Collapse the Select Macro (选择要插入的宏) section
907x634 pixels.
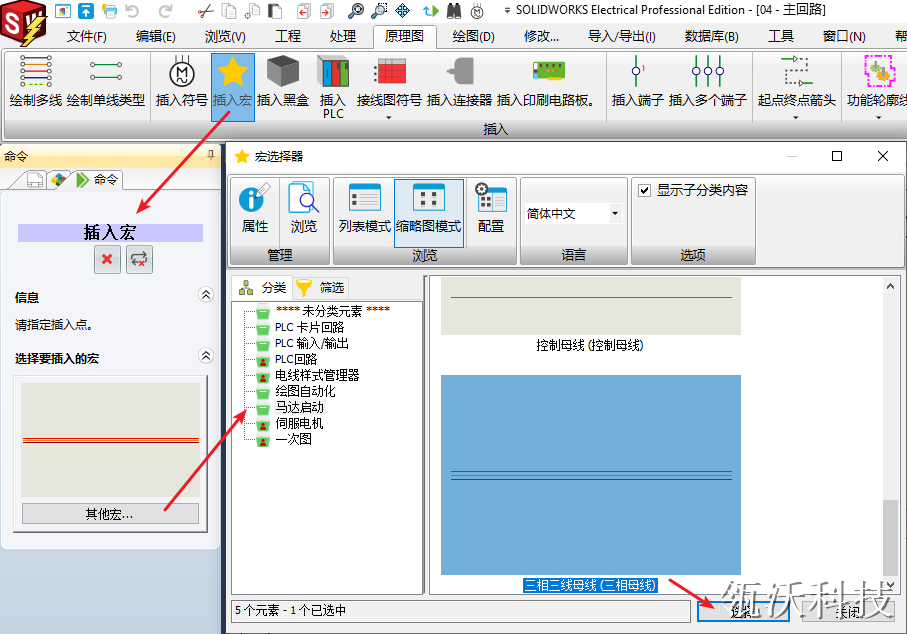206,357
